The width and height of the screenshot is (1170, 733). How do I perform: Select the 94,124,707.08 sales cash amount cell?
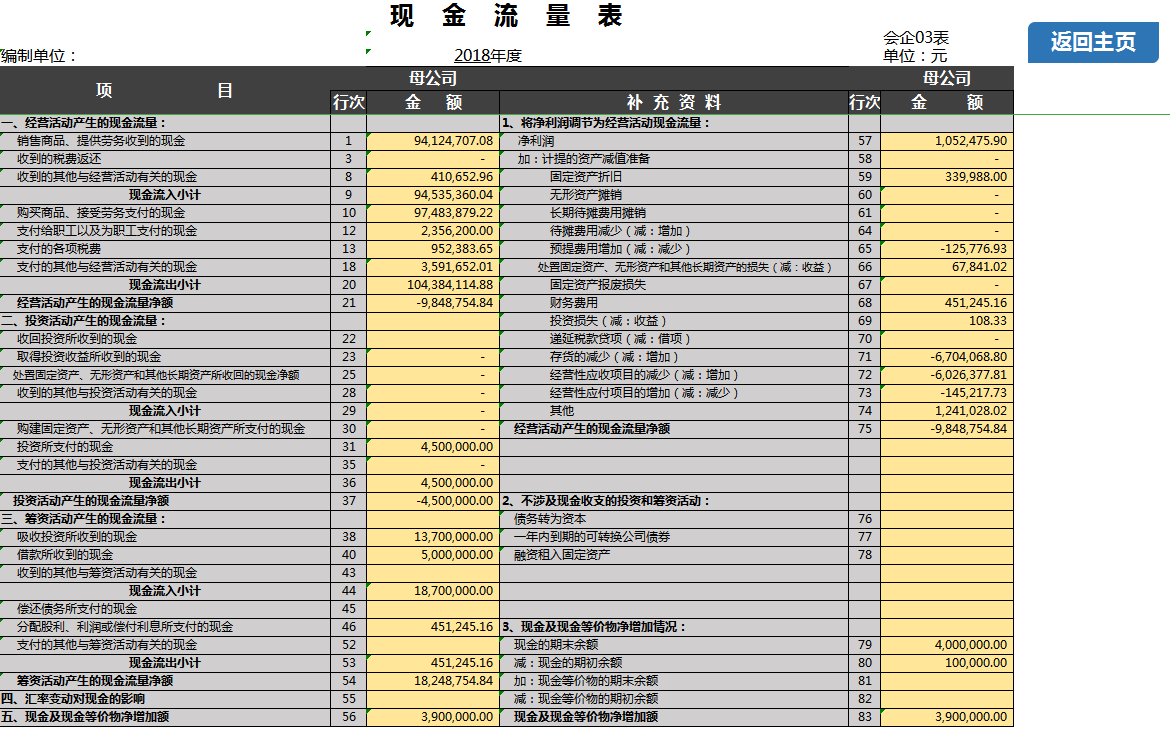[x=432, y=141]
